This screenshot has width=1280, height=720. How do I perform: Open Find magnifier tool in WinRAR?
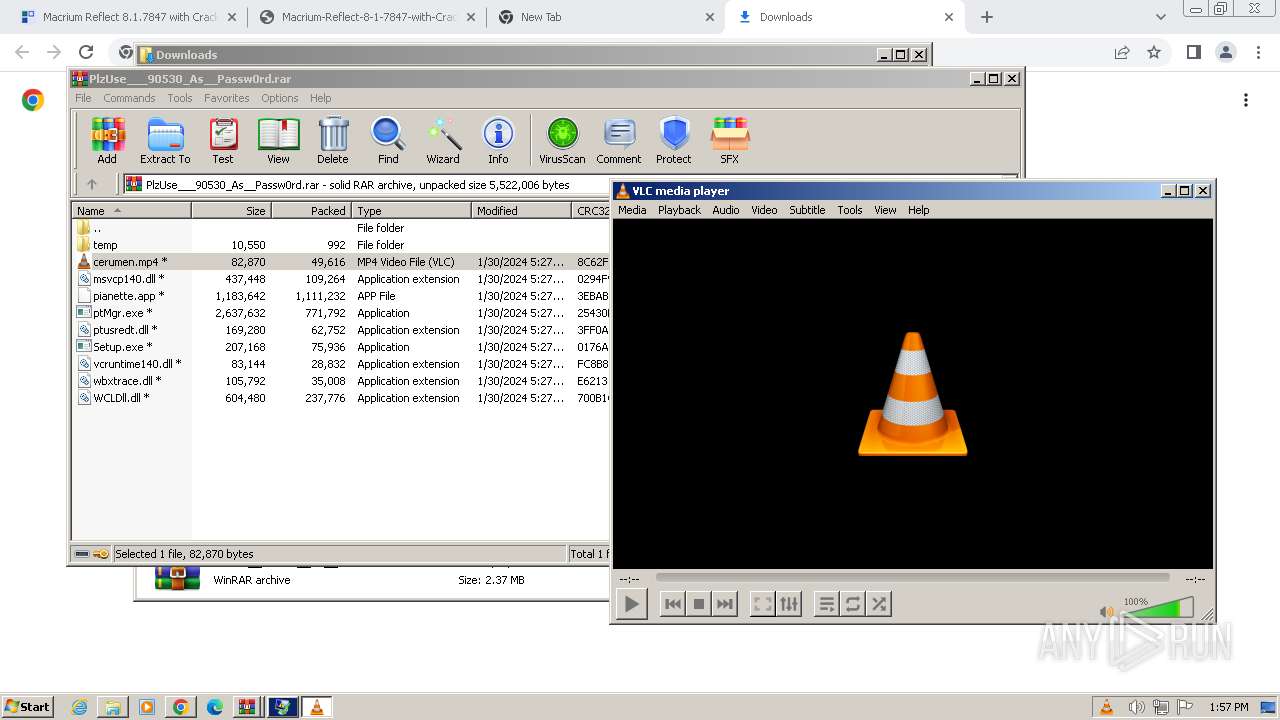[x=388, y=140]
